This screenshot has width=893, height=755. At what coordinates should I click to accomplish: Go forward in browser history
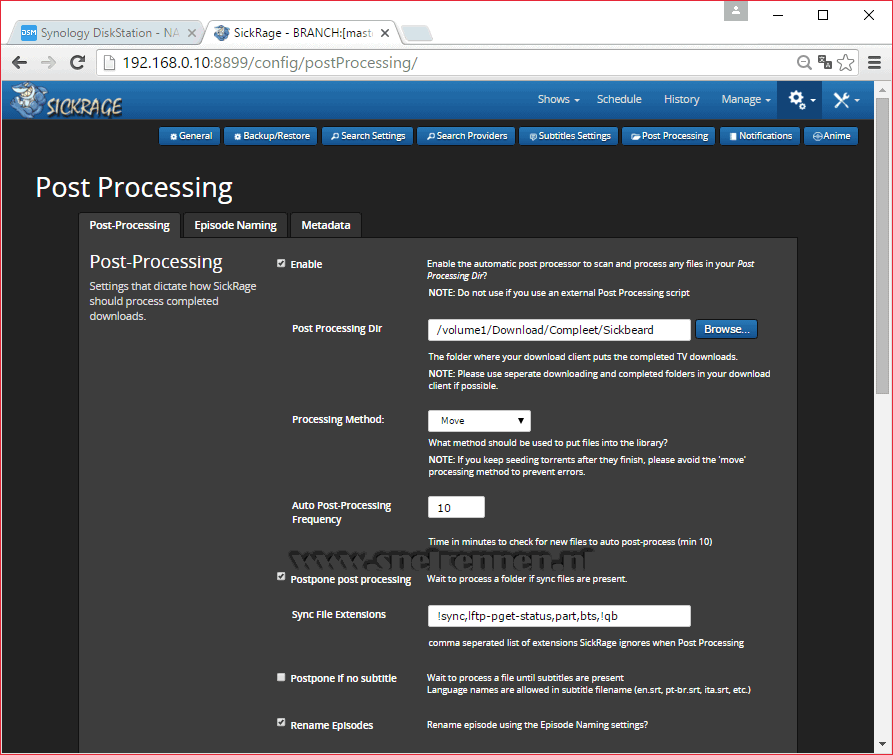pyautogui.click(x=48, y=62)
